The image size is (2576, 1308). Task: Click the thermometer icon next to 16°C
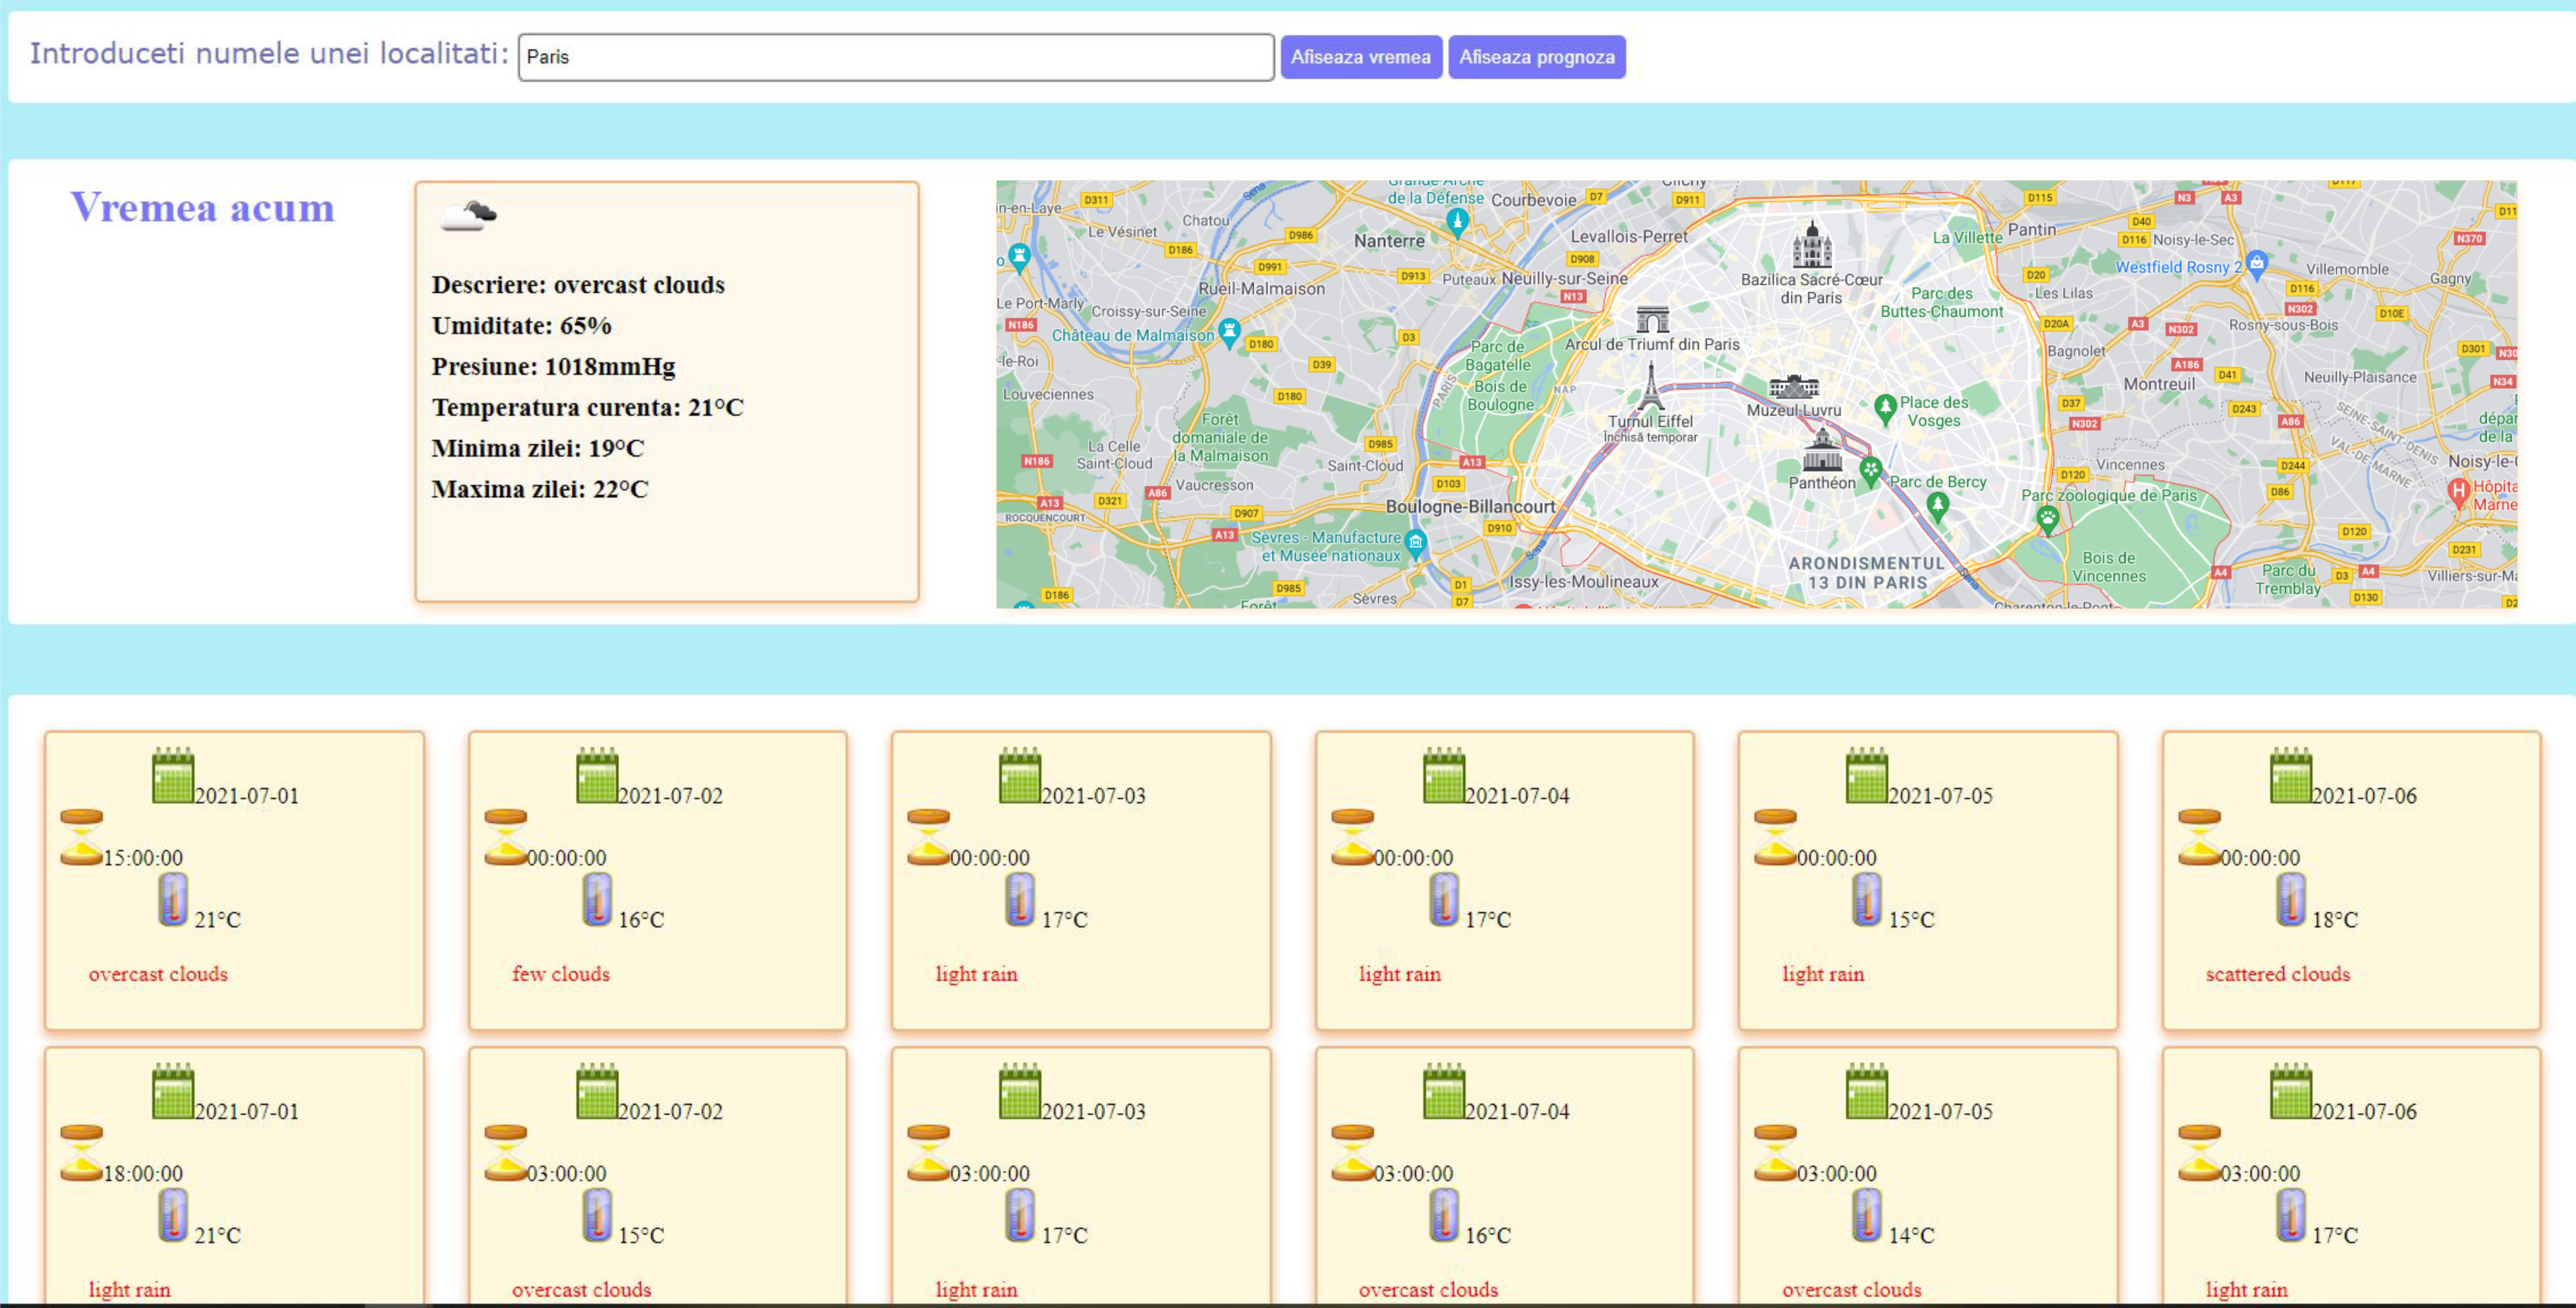597,899
